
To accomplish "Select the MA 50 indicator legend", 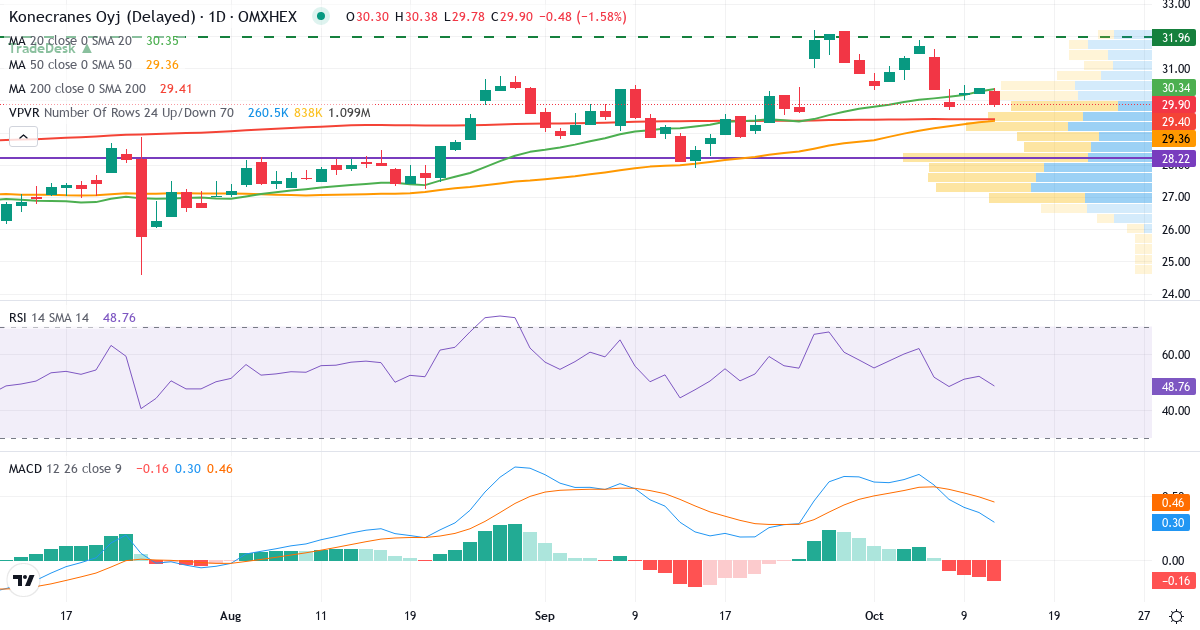I will click(x=70, y=65).
